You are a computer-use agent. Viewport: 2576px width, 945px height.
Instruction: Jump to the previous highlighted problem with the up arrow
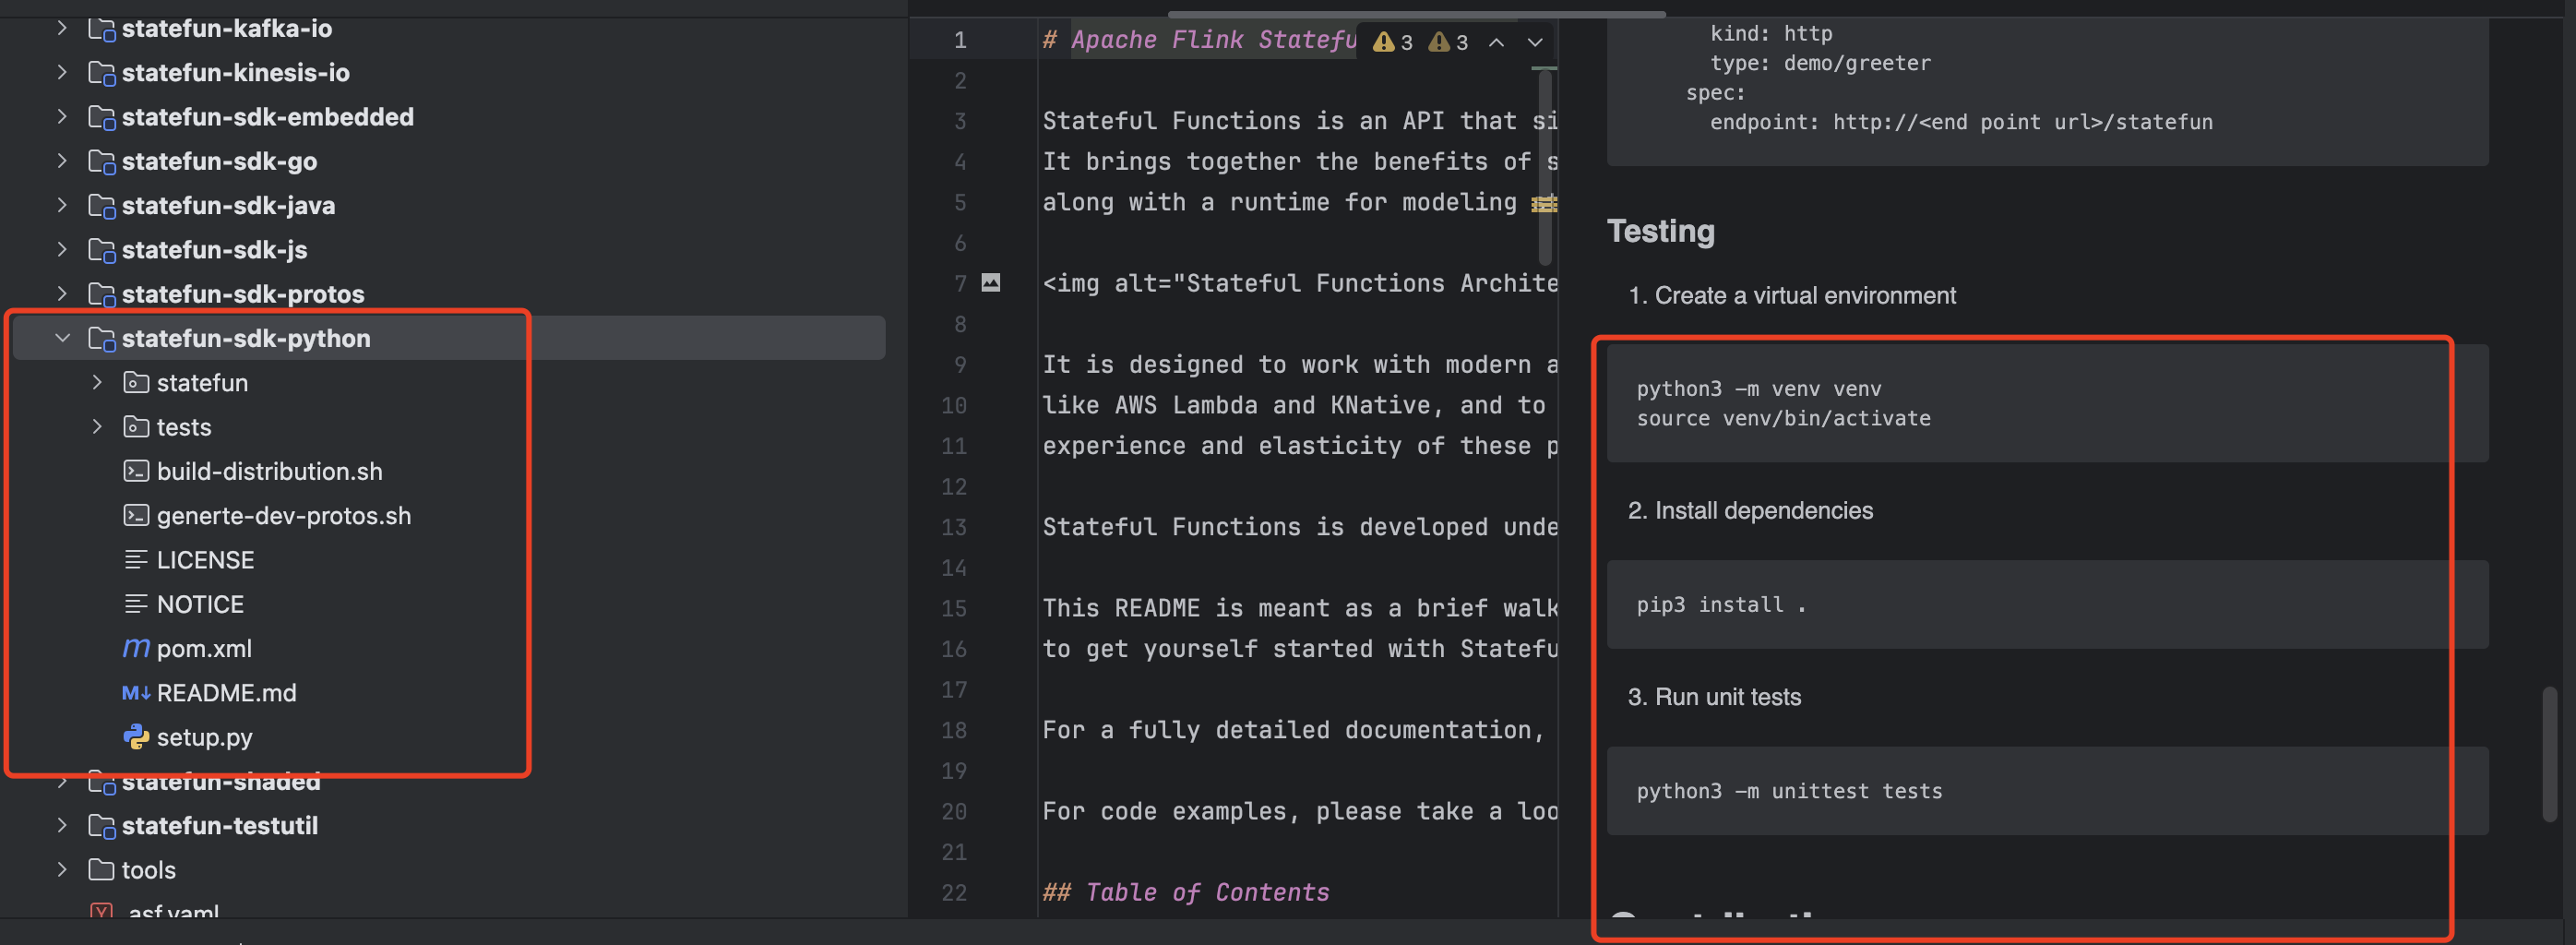tap(1496, 42)
